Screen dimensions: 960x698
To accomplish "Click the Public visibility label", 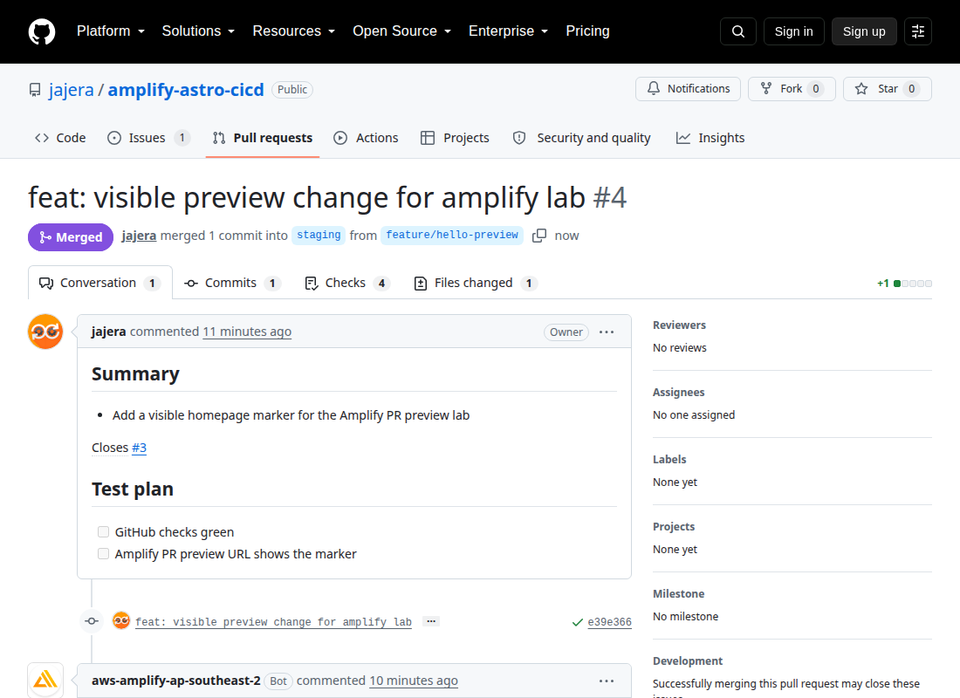I will [x=292, y=89].
